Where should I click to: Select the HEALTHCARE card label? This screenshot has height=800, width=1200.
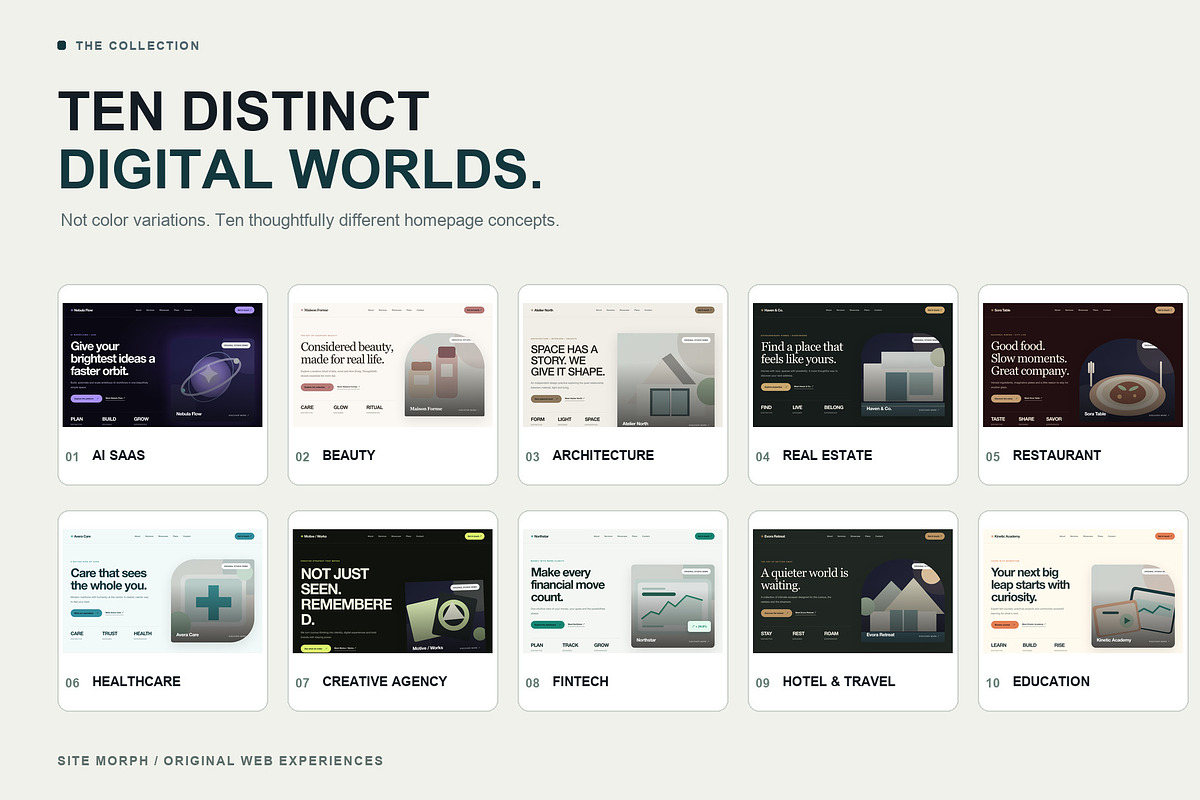(136, 681)
